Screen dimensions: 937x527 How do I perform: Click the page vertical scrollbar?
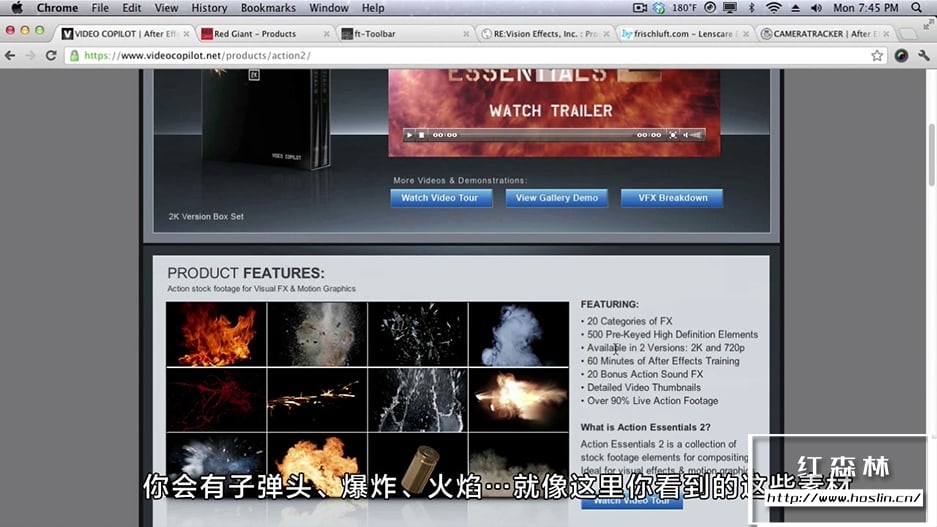click(932, 155)
